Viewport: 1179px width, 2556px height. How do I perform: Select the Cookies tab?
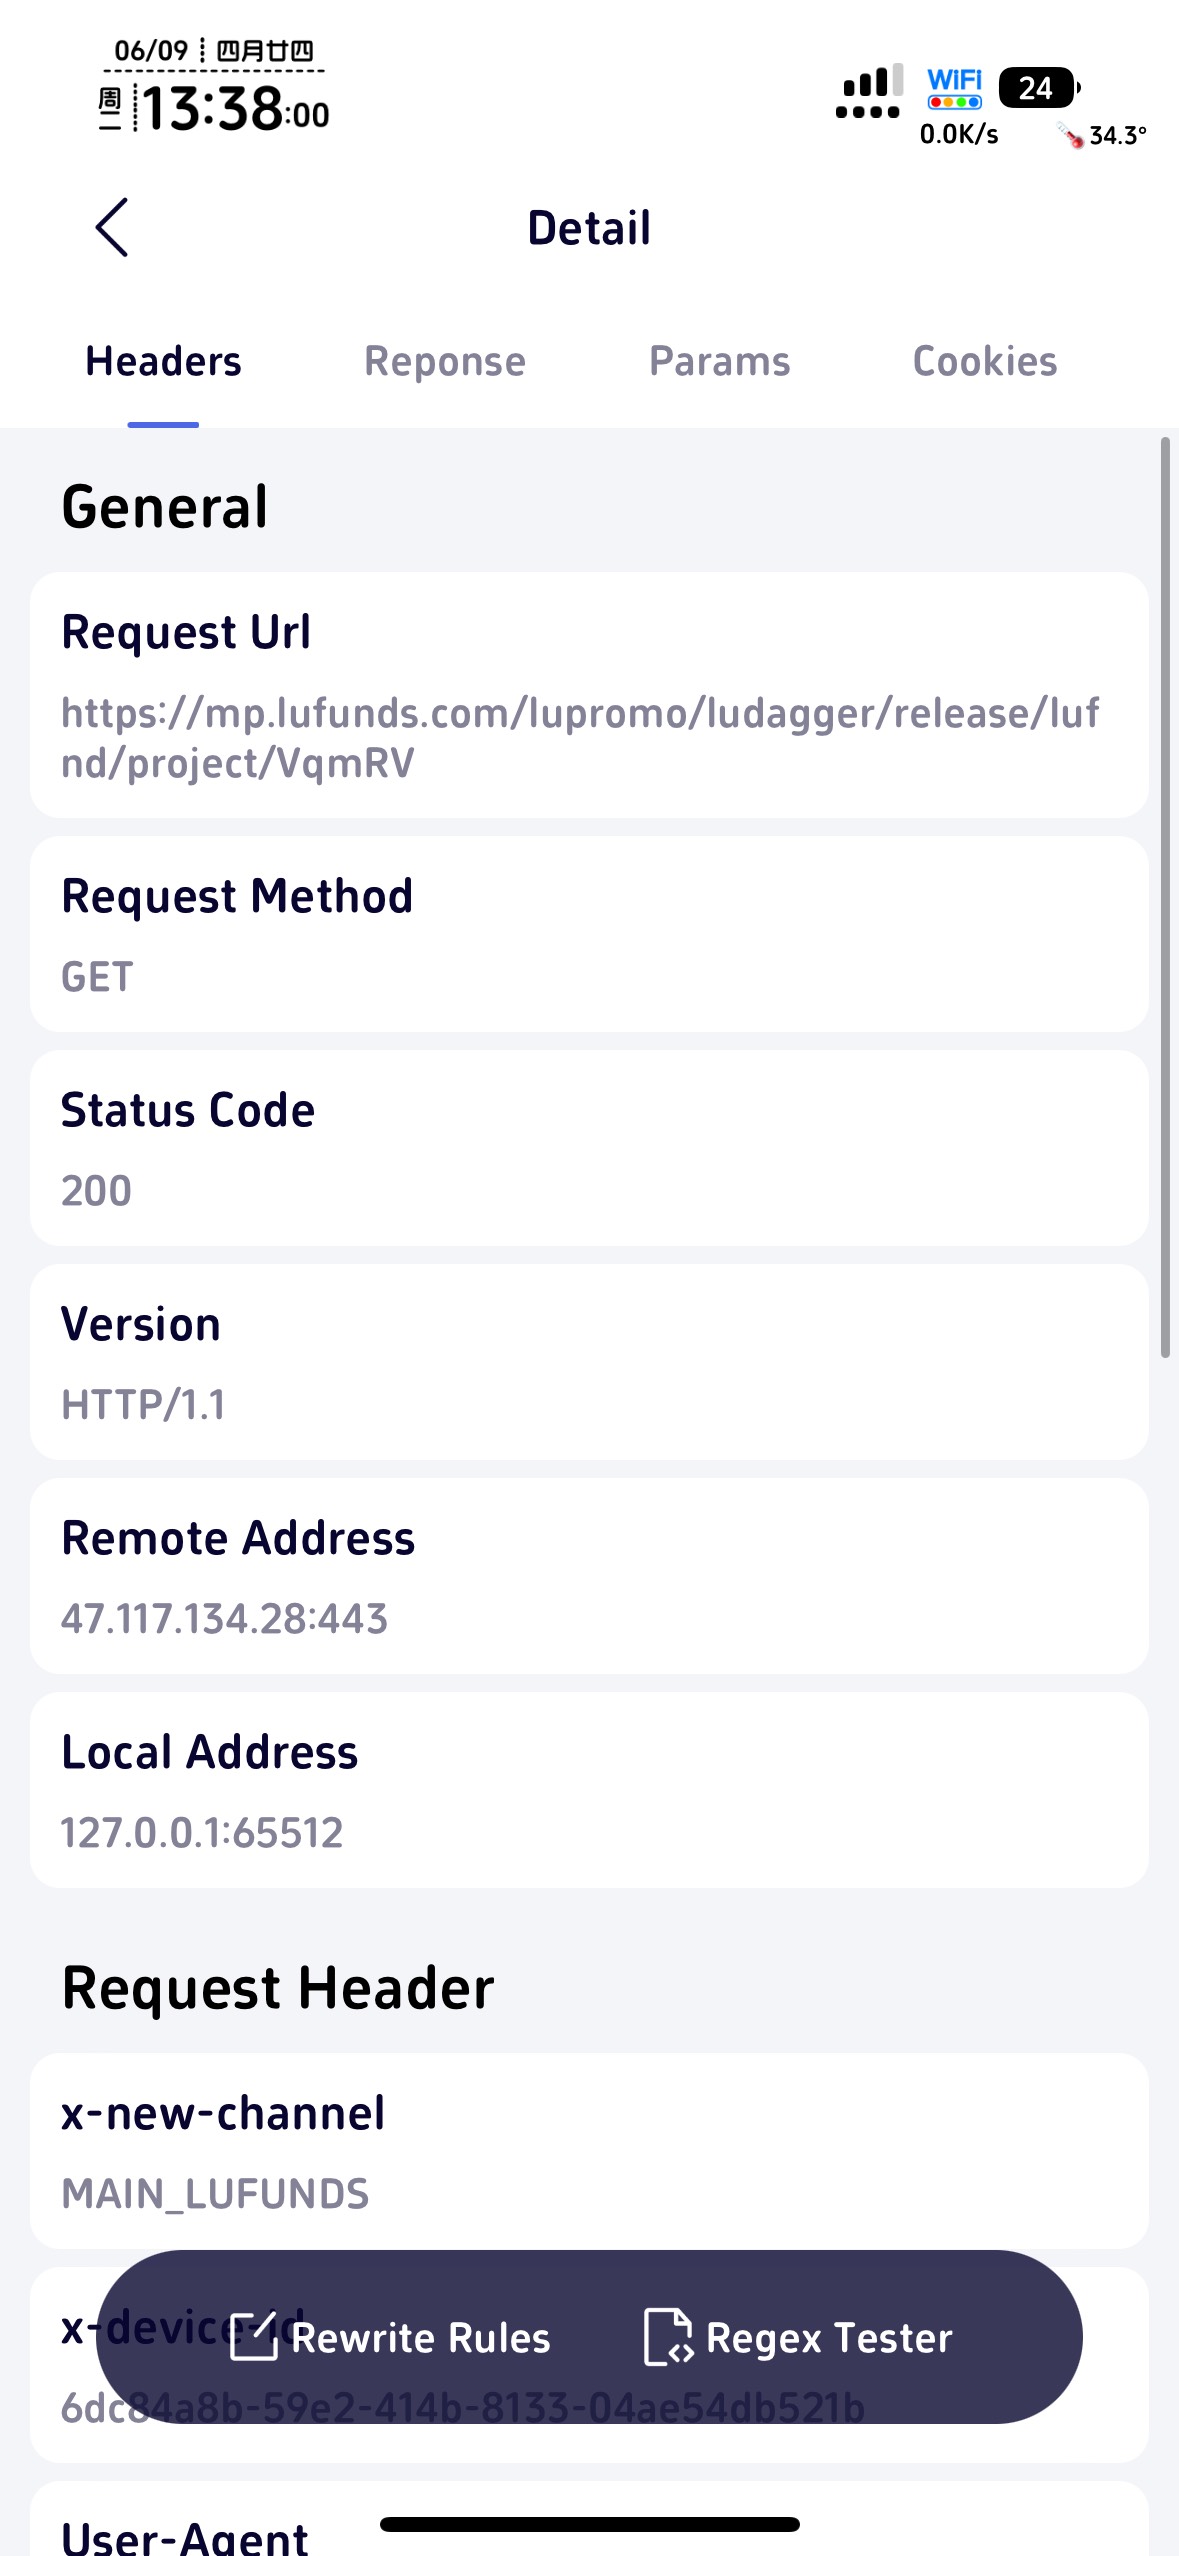tap(984, 361)
